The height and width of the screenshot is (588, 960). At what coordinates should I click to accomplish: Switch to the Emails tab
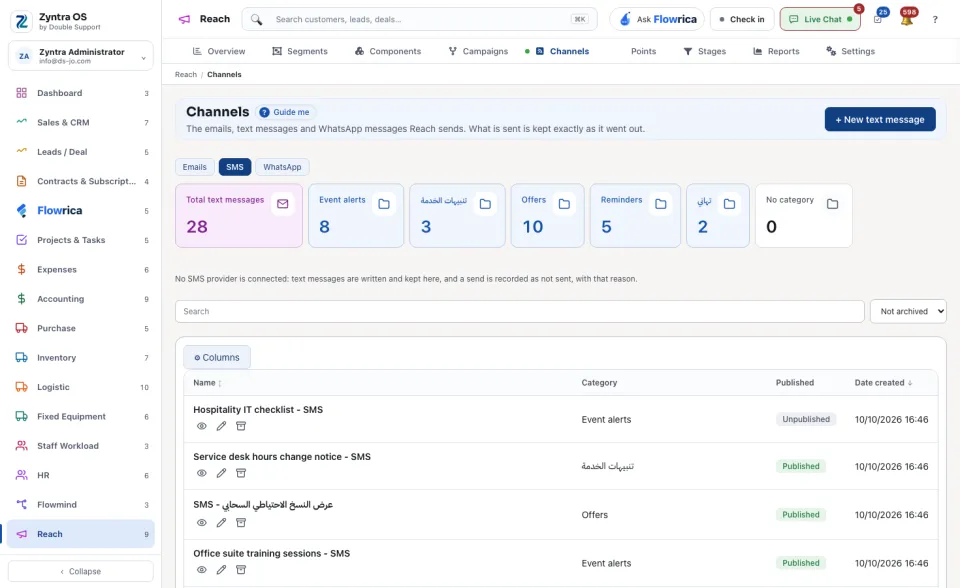(x=195, y=167)
